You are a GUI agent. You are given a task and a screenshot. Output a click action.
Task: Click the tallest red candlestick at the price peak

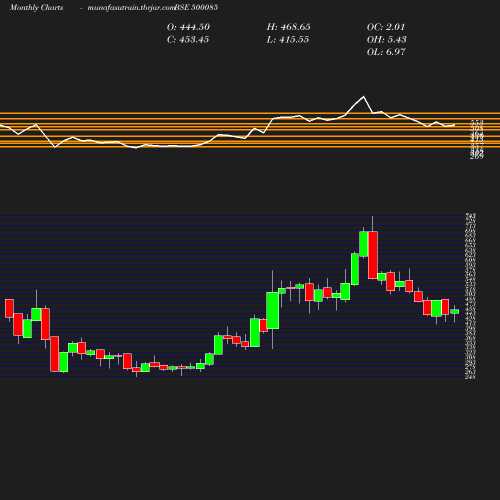pos(373,255)
